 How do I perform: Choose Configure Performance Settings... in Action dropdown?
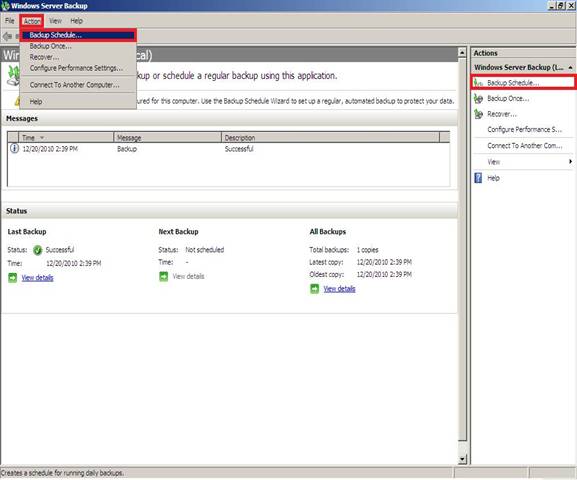tap(78, 68)
